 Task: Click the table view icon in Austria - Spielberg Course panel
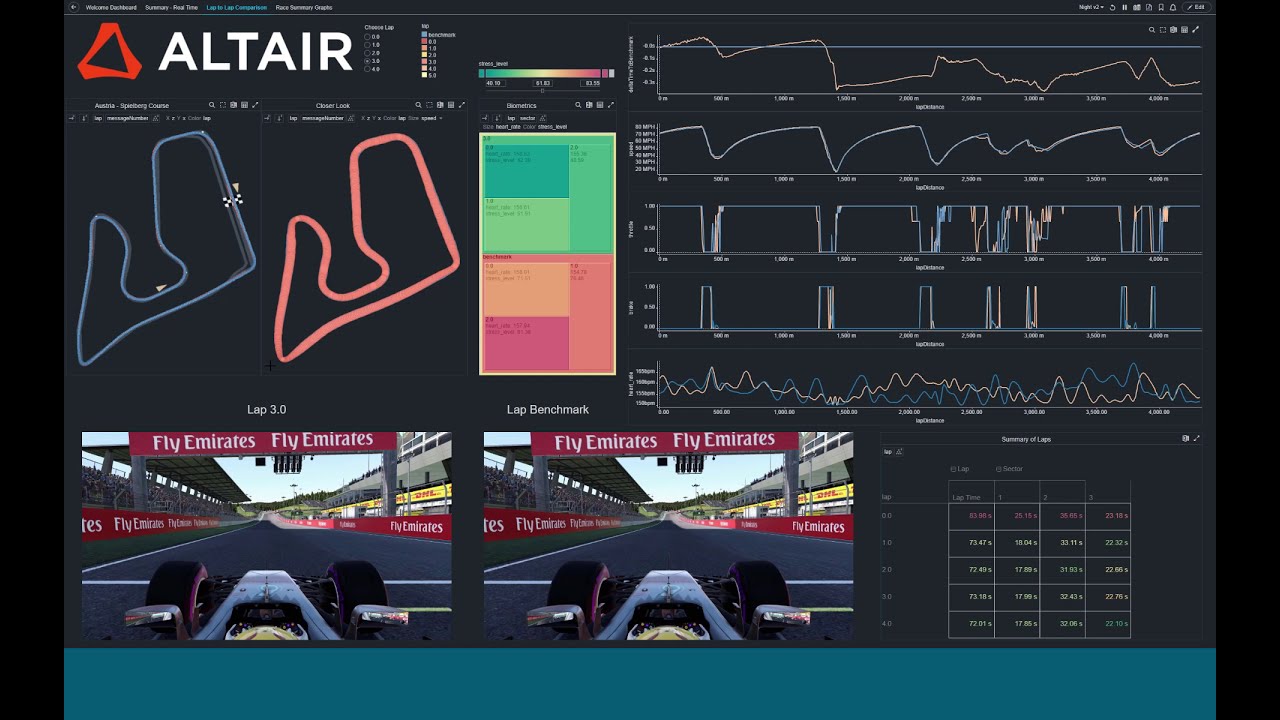tap(244, 105)
